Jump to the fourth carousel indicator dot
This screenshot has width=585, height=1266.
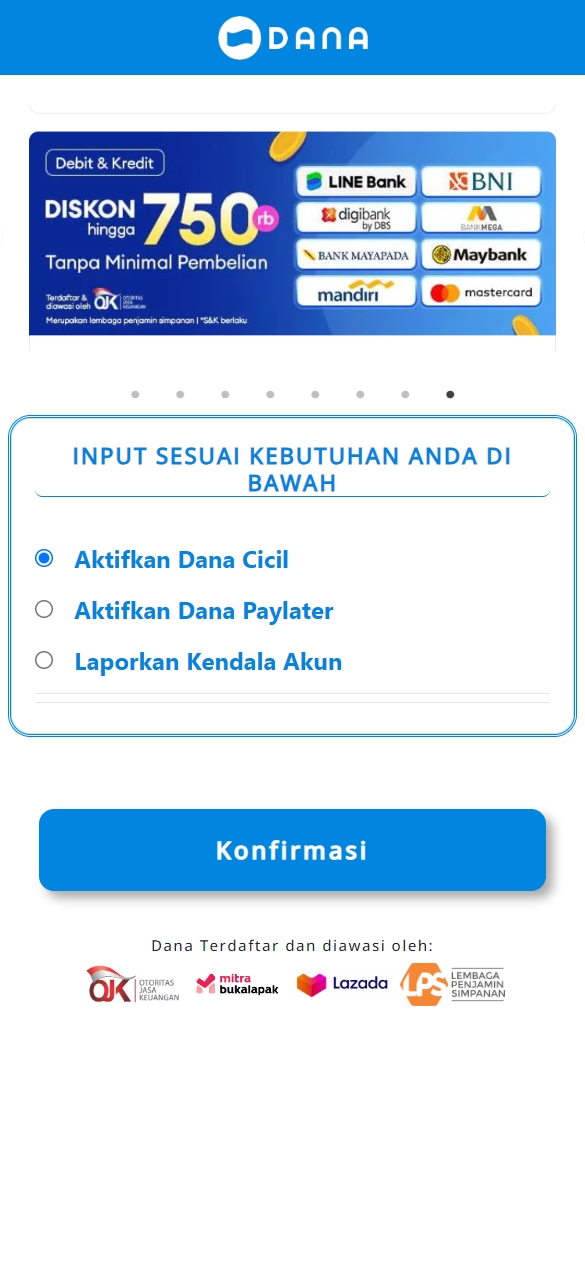pos(270,394)
